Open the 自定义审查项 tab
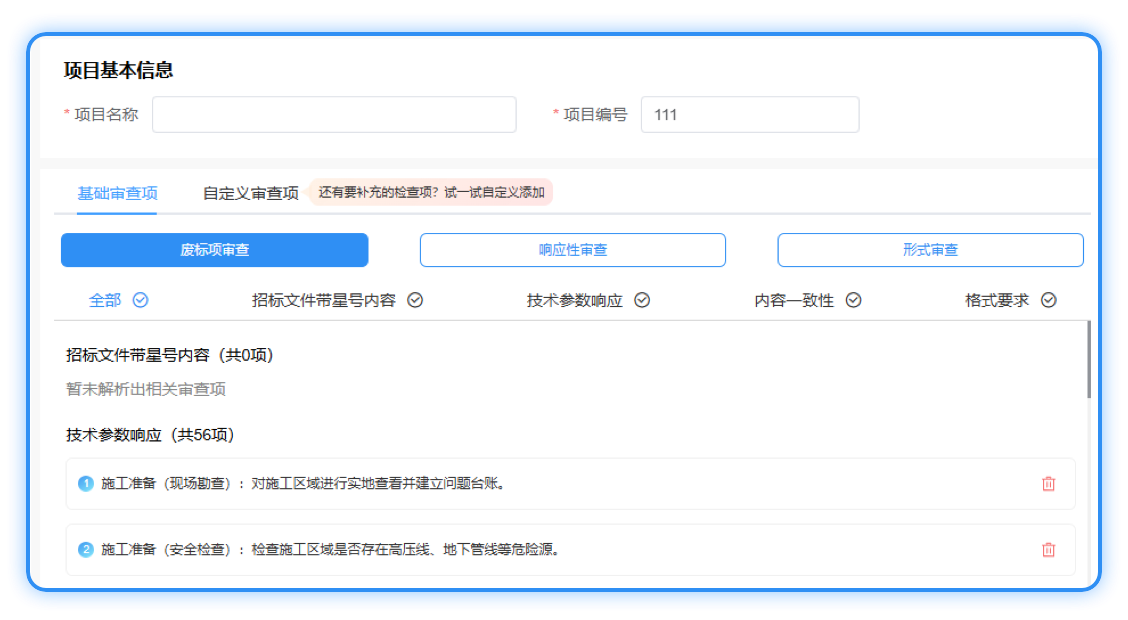The width and height of the screenshot is (1128, 620). tap(250, 193)
